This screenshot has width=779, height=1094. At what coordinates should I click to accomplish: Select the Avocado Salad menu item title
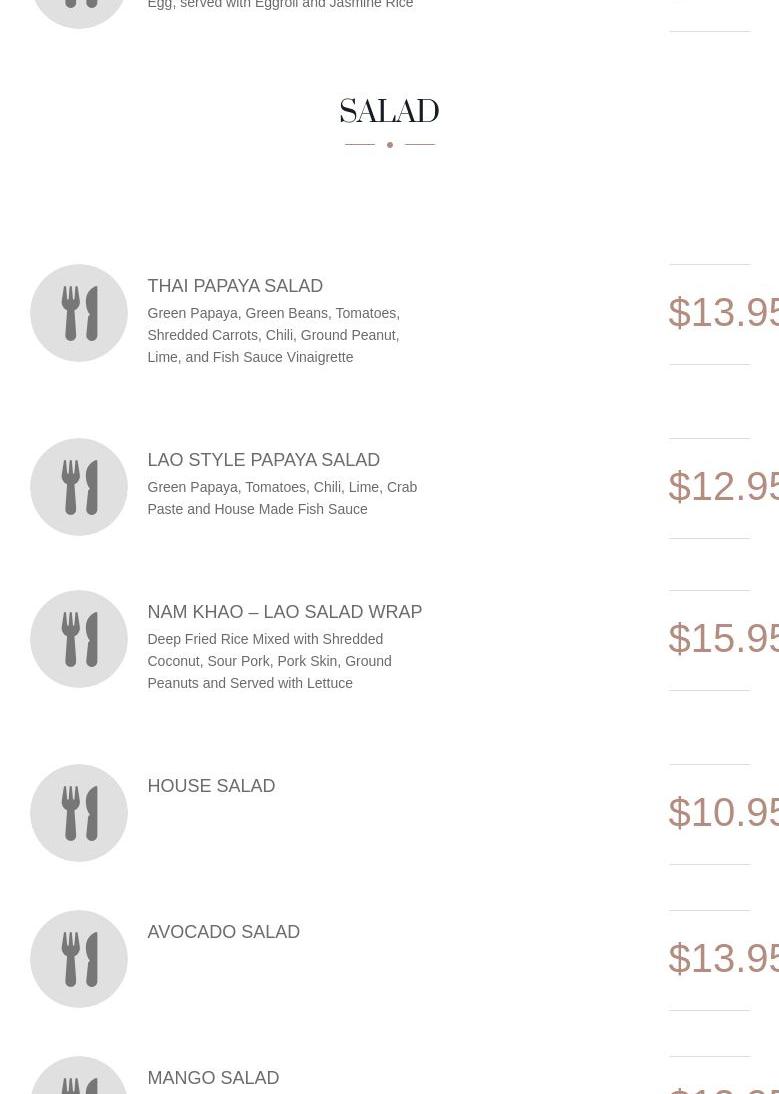pyautogui.click(x=223, y=932)
